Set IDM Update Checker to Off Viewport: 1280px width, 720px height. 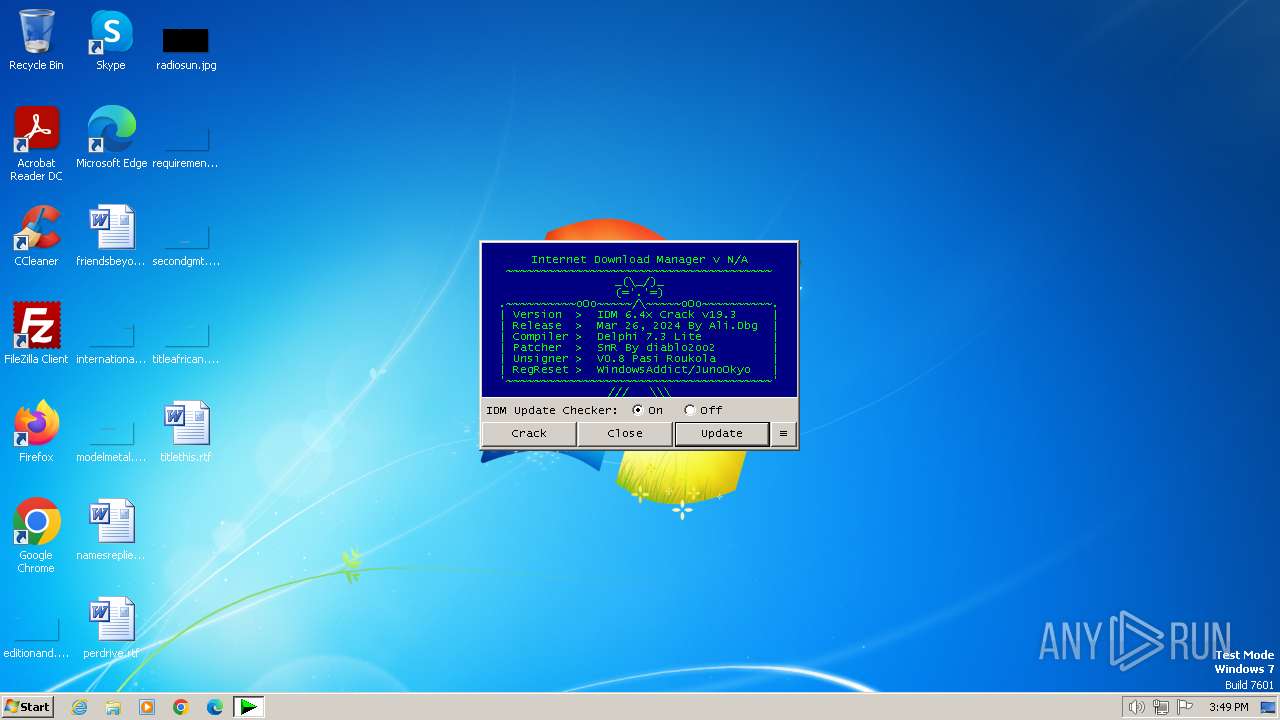[704, 410]
